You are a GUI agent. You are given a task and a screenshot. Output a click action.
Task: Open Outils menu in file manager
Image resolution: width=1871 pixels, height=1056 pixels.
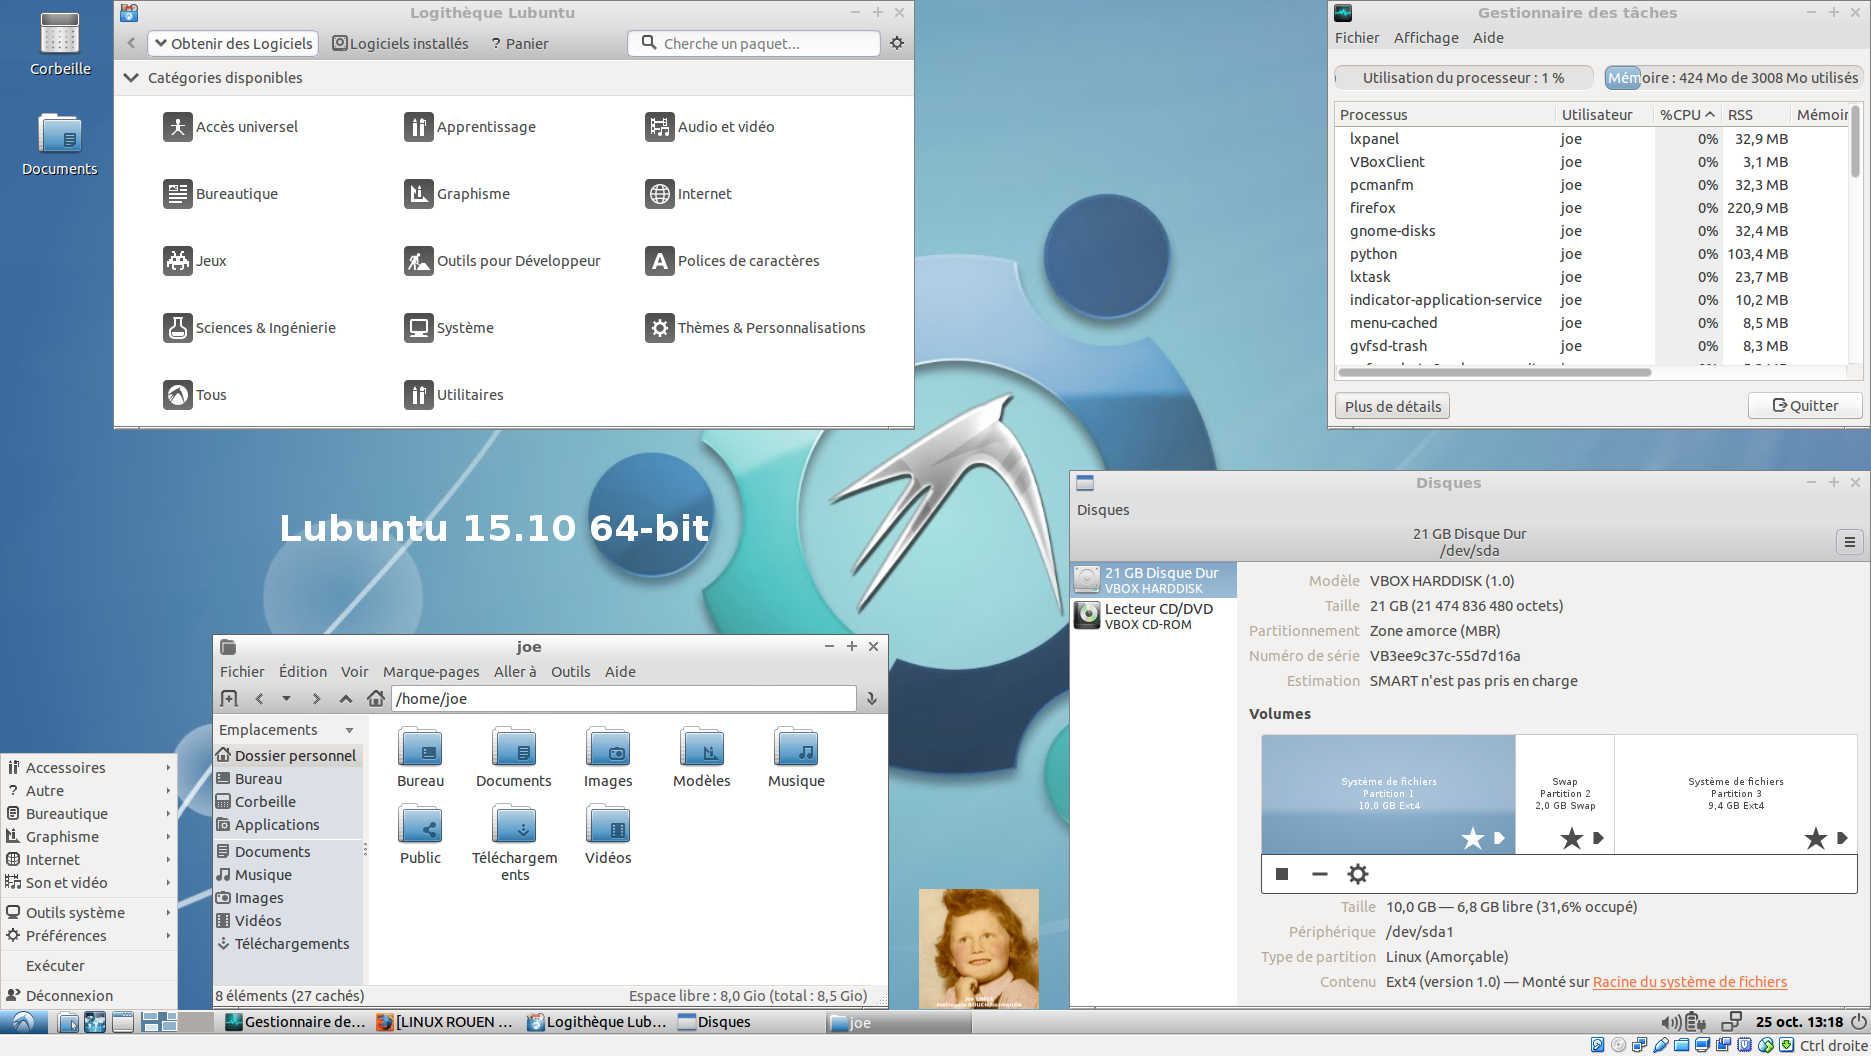pos(571,672)
